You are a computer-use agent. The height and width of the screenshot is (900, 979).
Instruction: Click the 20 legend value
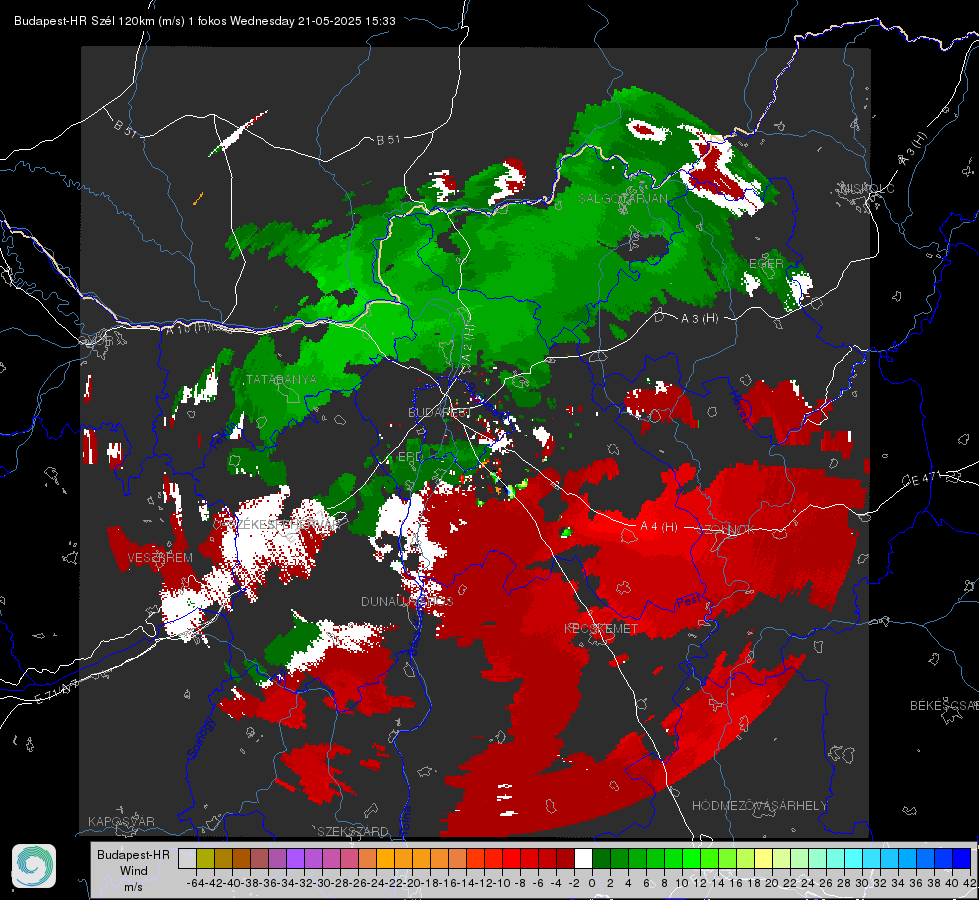pyautogui.click(x=772, y=883)
